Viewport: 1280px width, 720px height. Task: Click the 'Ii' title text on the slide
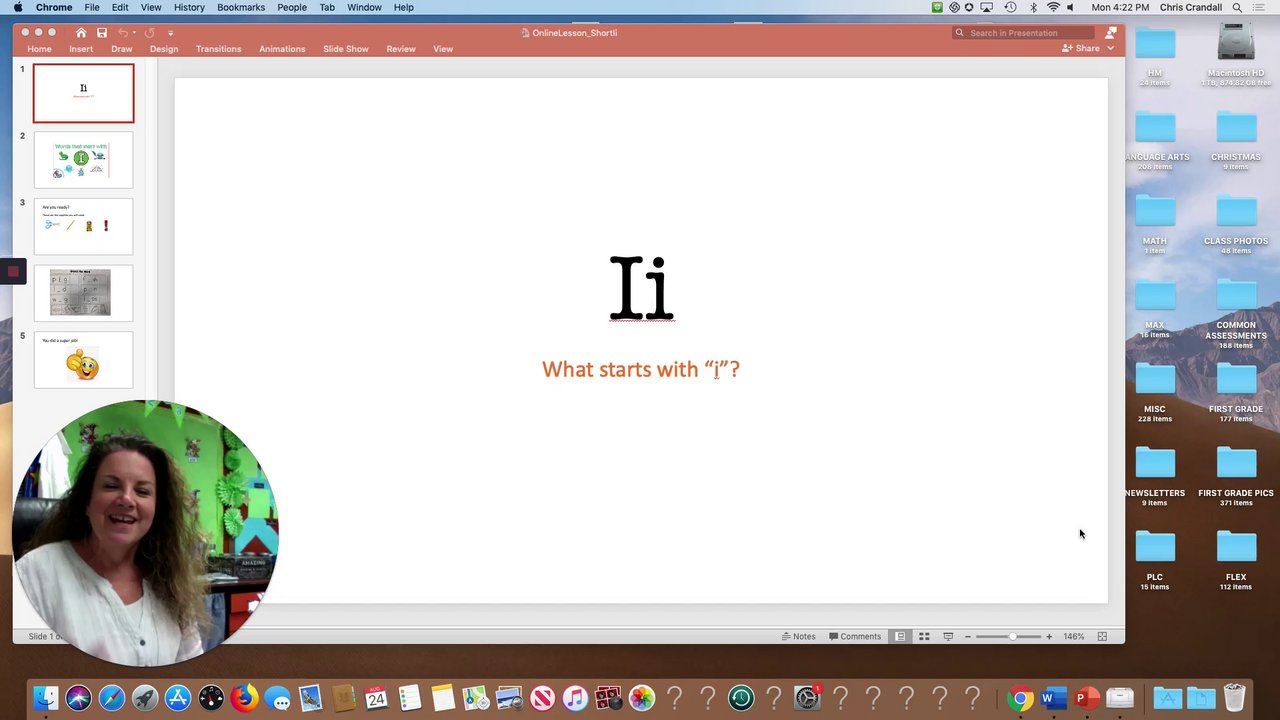[x=642, y=288]
